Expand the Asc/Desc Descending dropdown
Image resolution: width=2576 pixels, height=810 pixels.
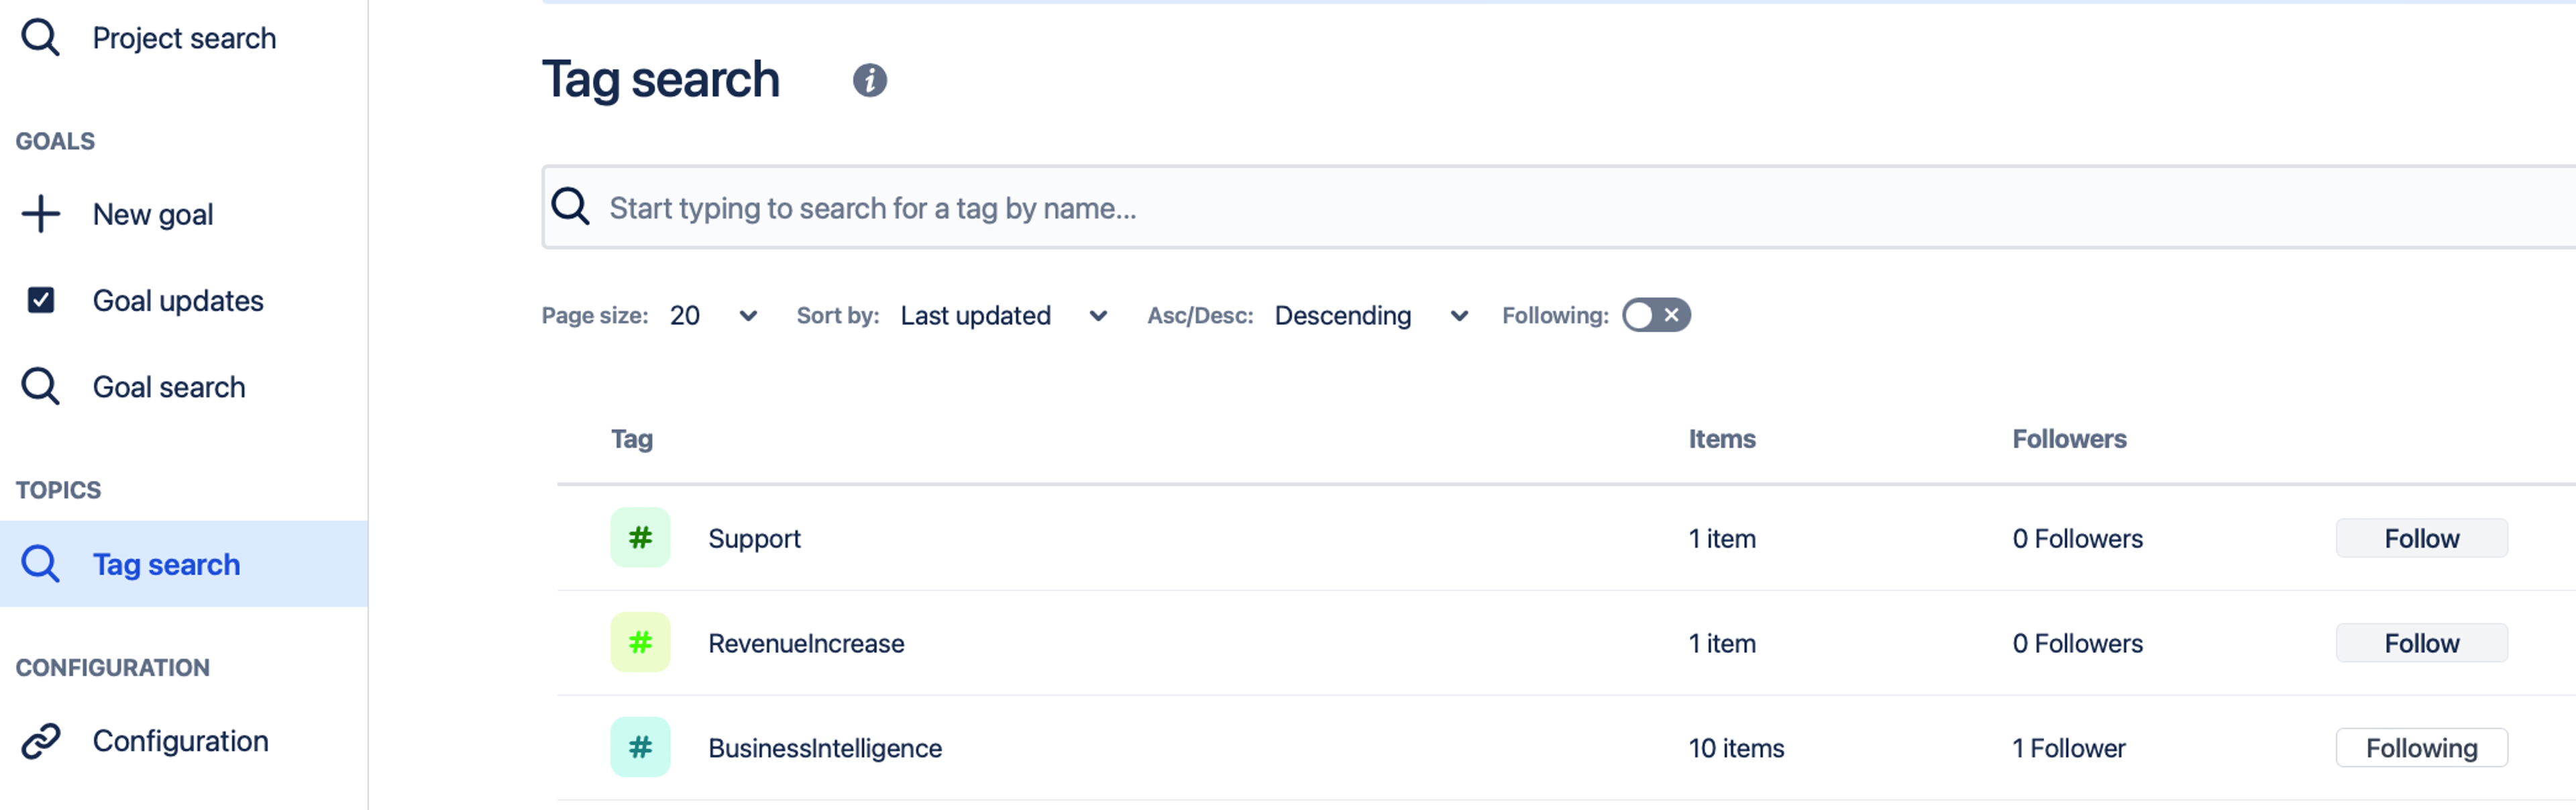[1370, 316]
